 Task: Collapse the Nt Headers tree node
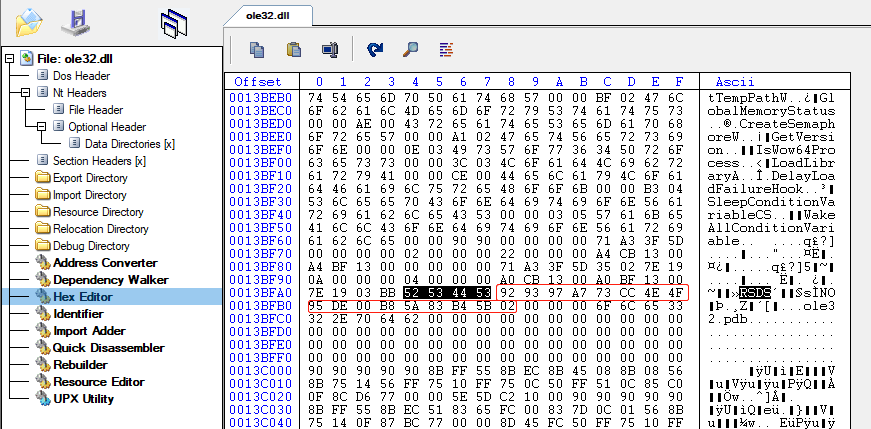(25, 93)
